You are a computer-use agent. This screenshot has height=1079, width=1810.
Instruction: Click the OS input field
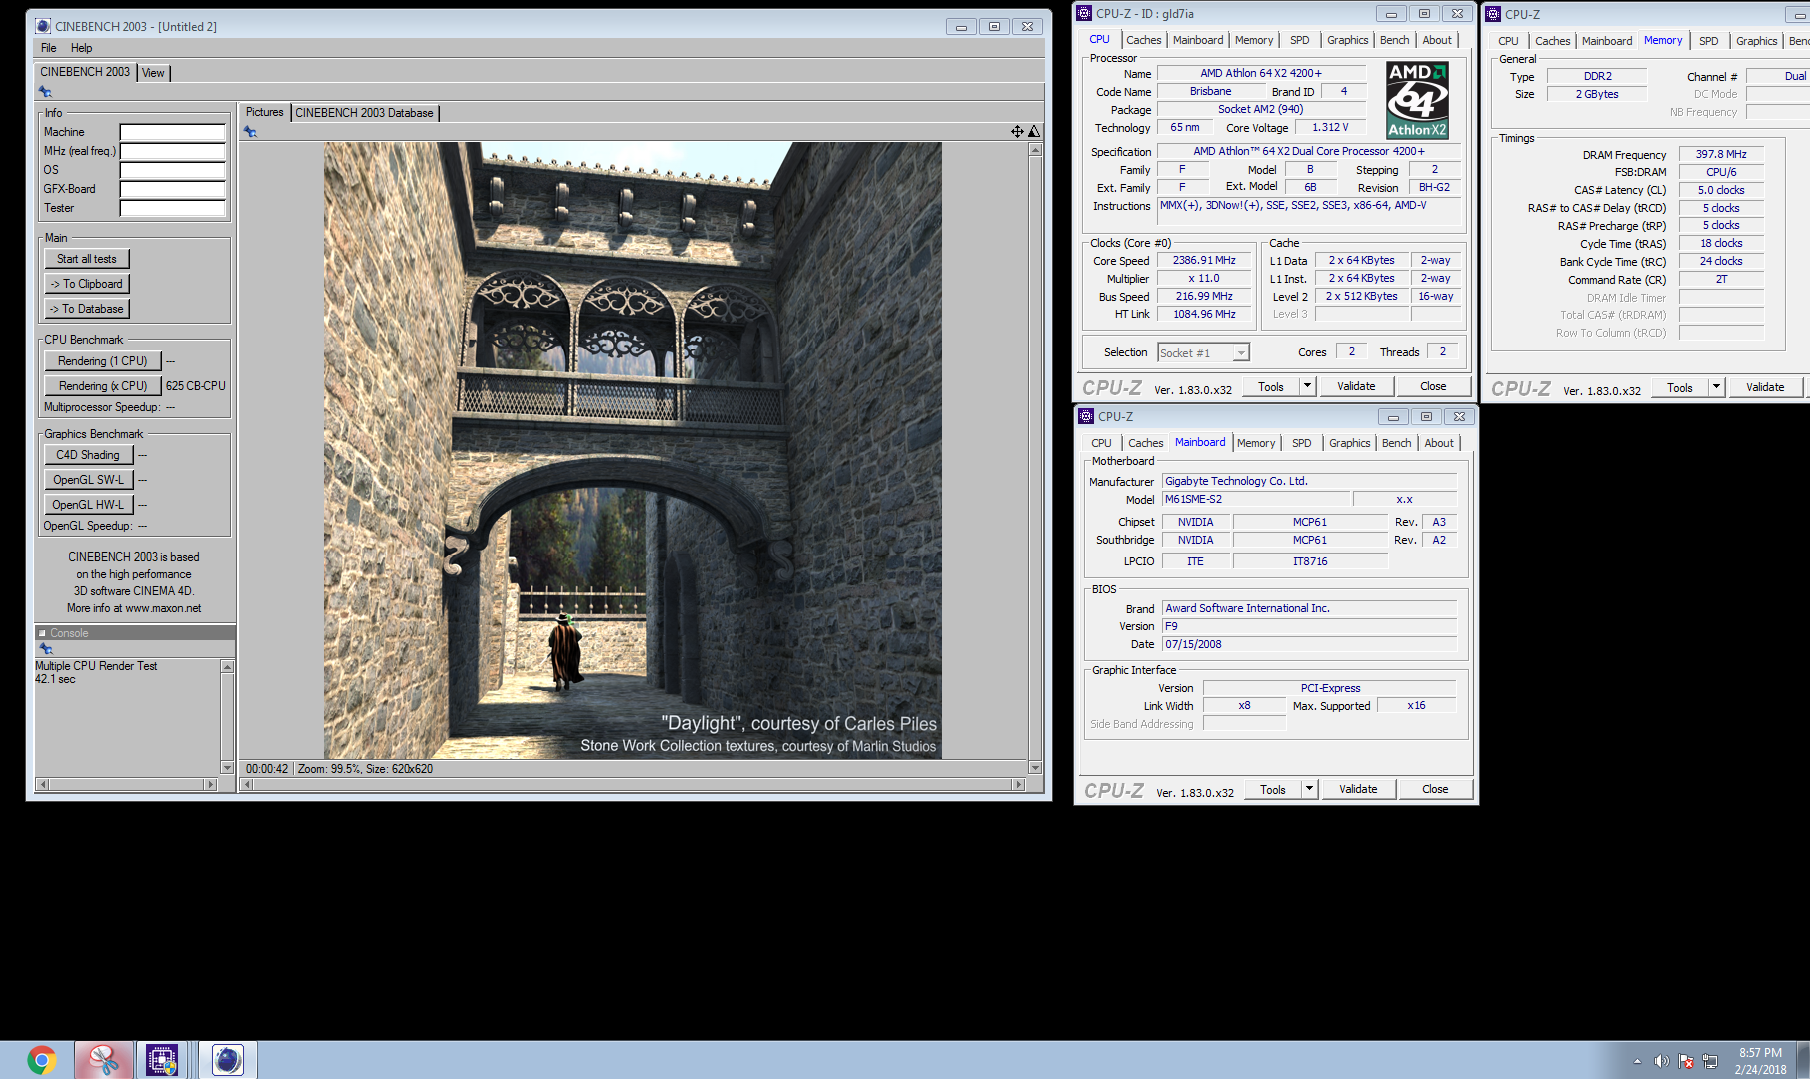(x=173, y=170)
